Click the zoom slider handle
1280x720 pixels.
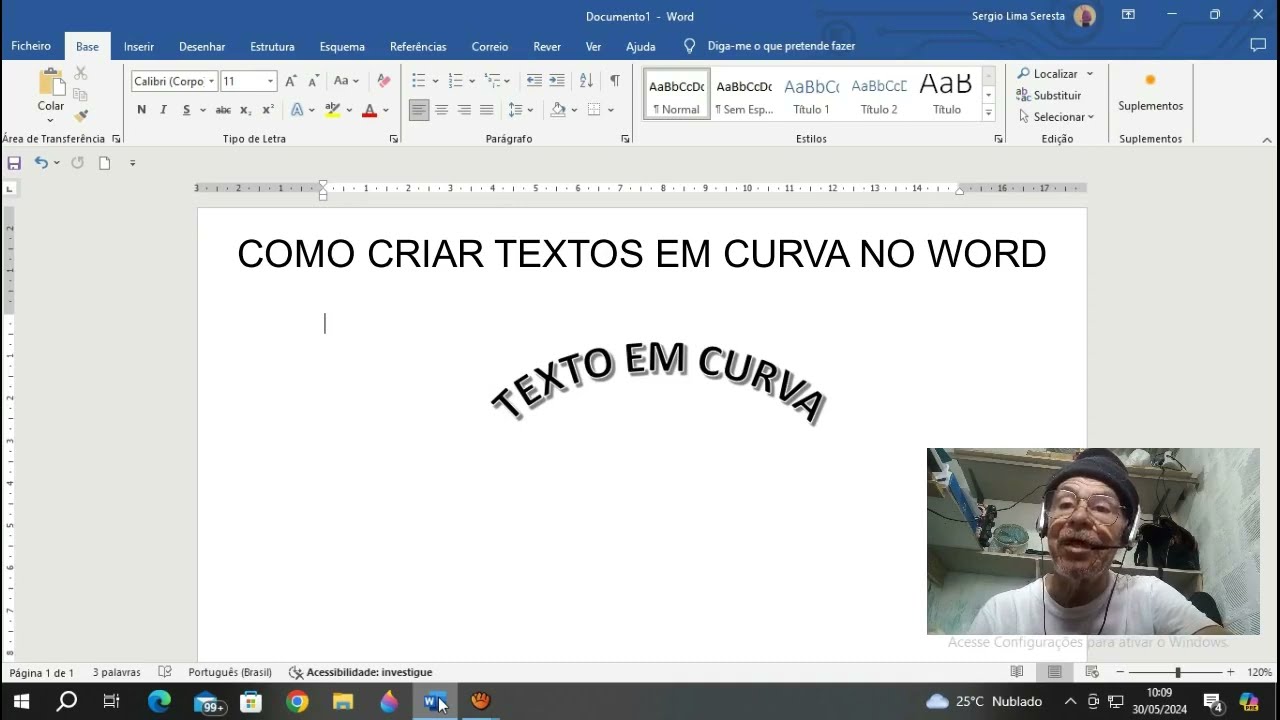pyautogui.click(x=1177, y=672)
